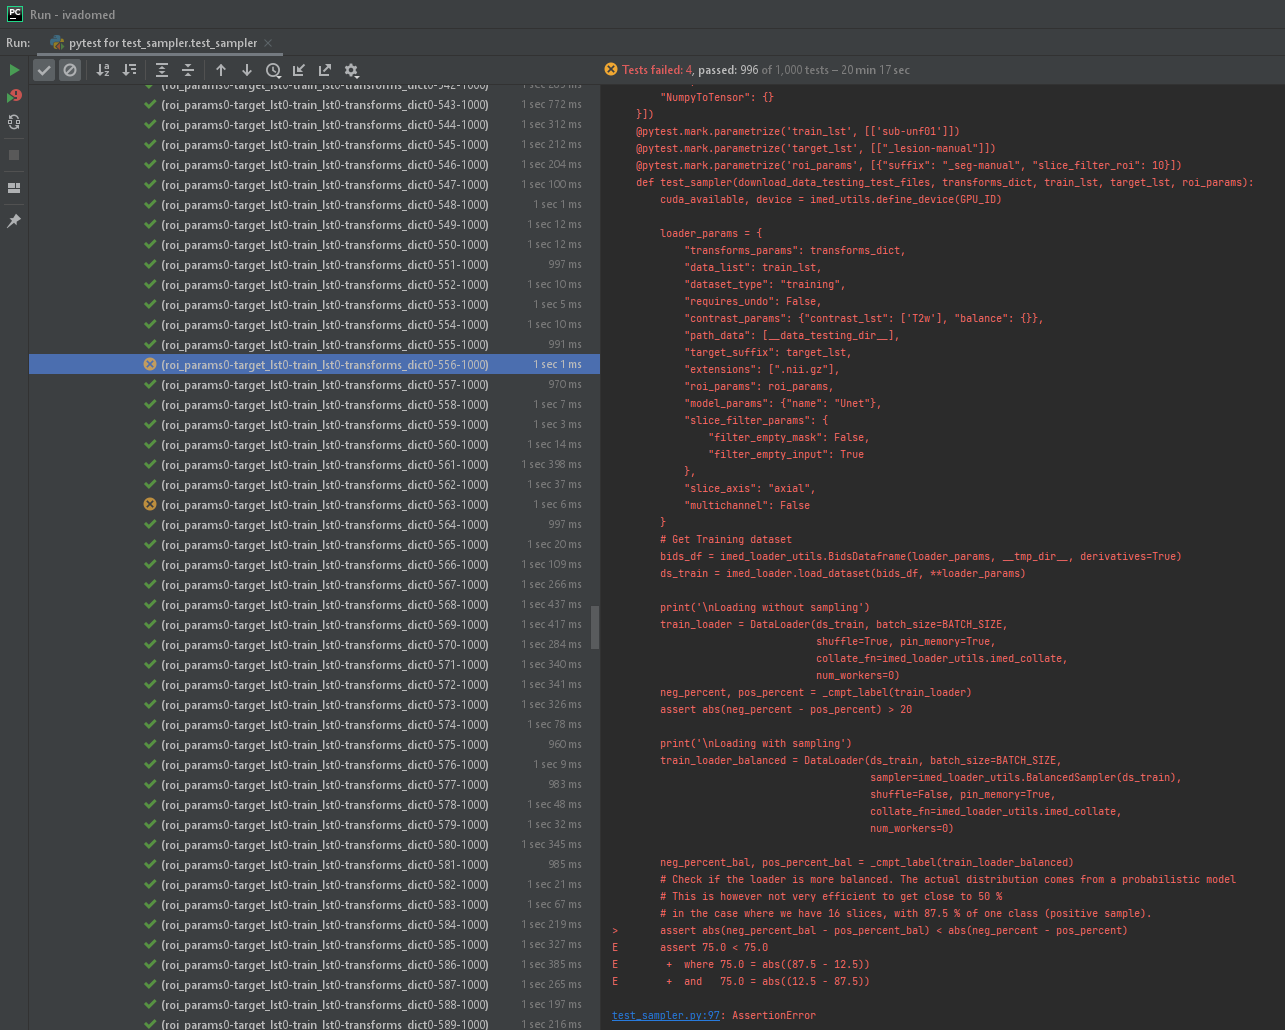Rerun failed tests icon with red badge

click(x=14, y=96)
